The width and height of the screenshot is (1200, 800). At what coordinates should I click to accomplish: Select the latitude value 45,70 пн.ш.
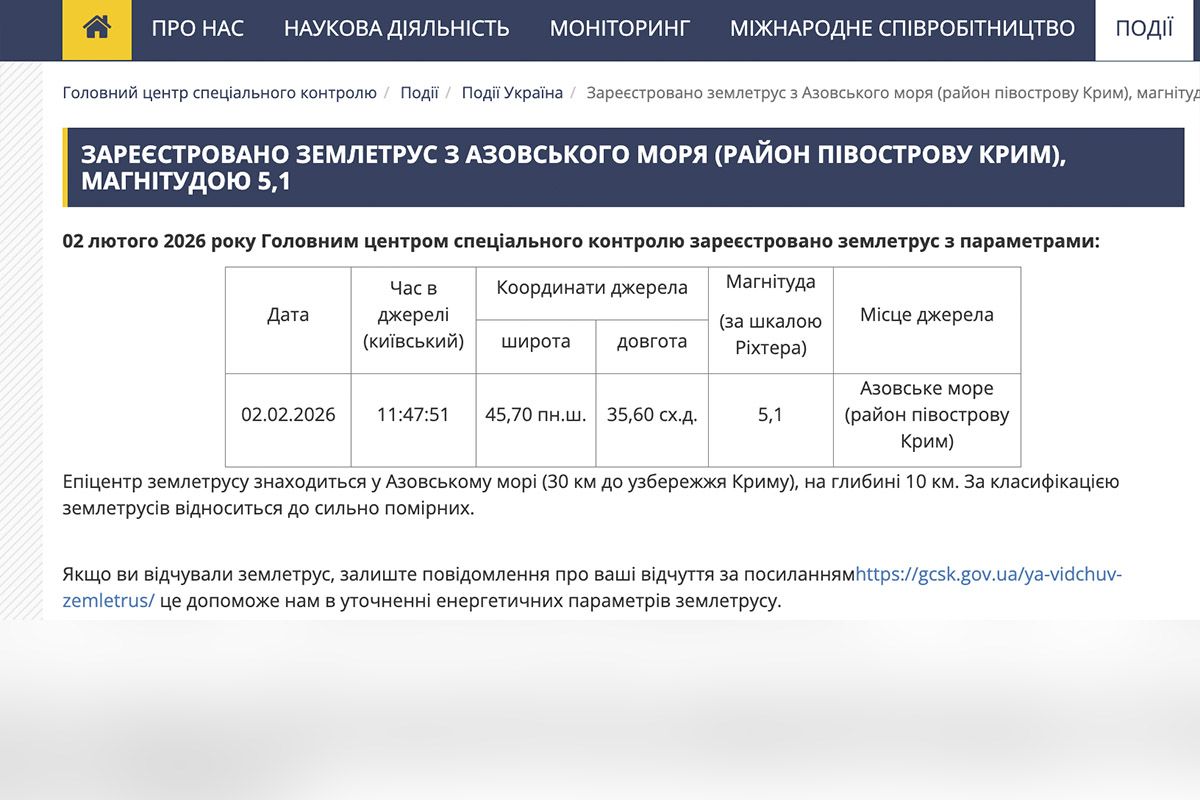[535, 413]
